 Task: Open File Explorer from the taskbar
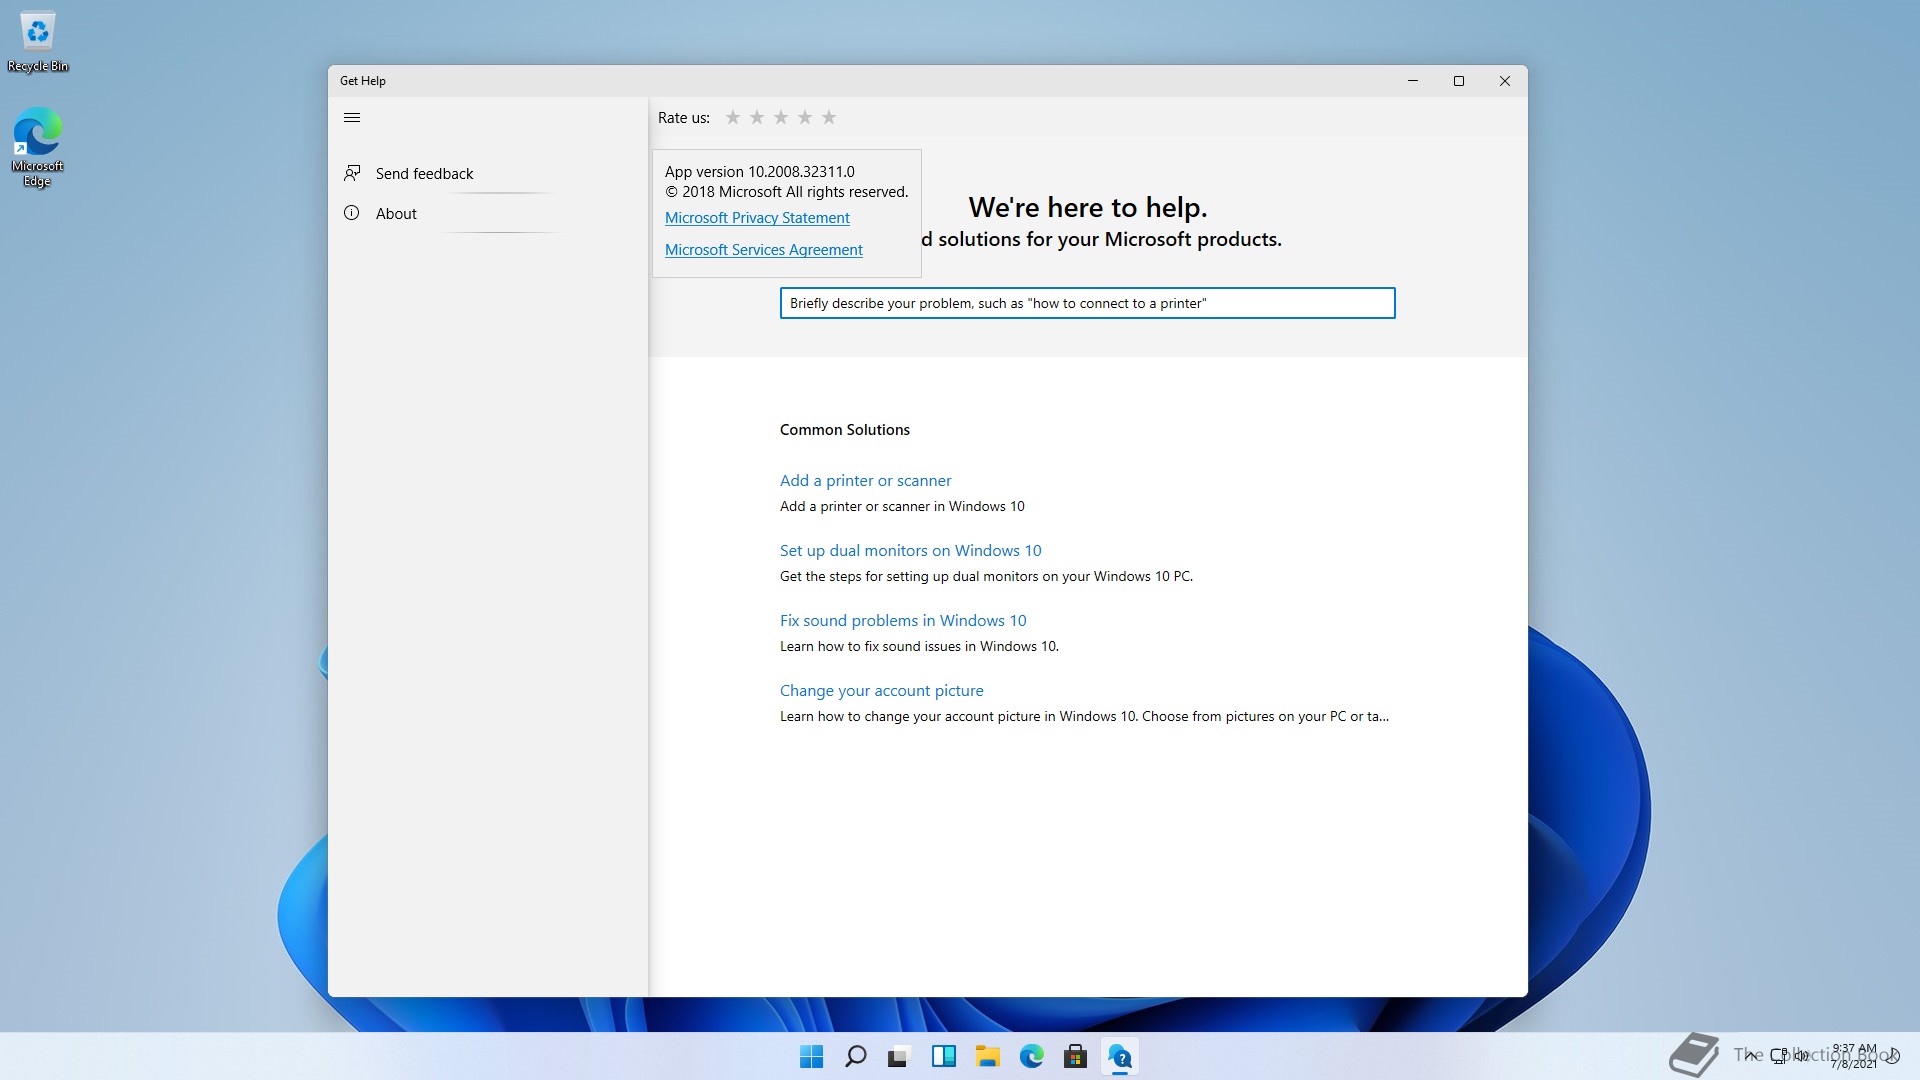(987, 1056)
